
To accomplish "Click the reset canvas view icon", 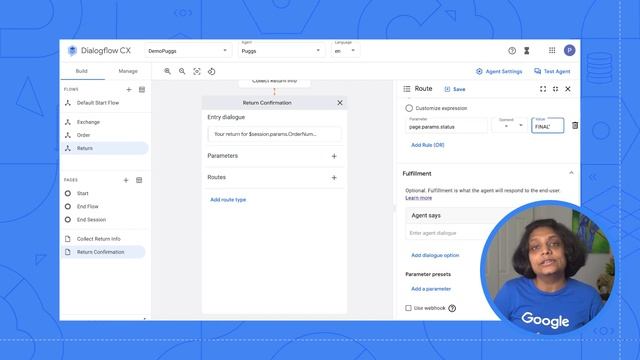I will point(211,71).
